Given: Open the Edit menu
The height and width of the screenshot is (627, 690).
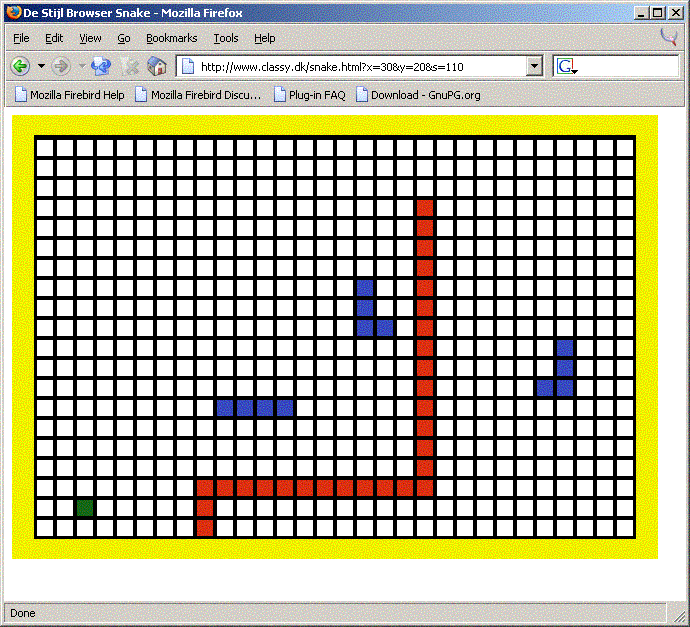Looking at the screenshot, I should click(x=54, y=38).
